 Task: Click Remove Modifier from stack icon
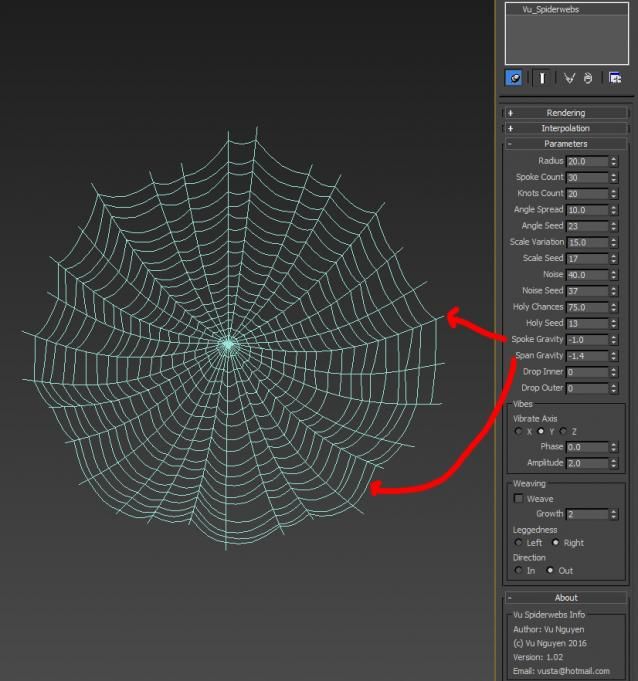click(x=588, y=78)
